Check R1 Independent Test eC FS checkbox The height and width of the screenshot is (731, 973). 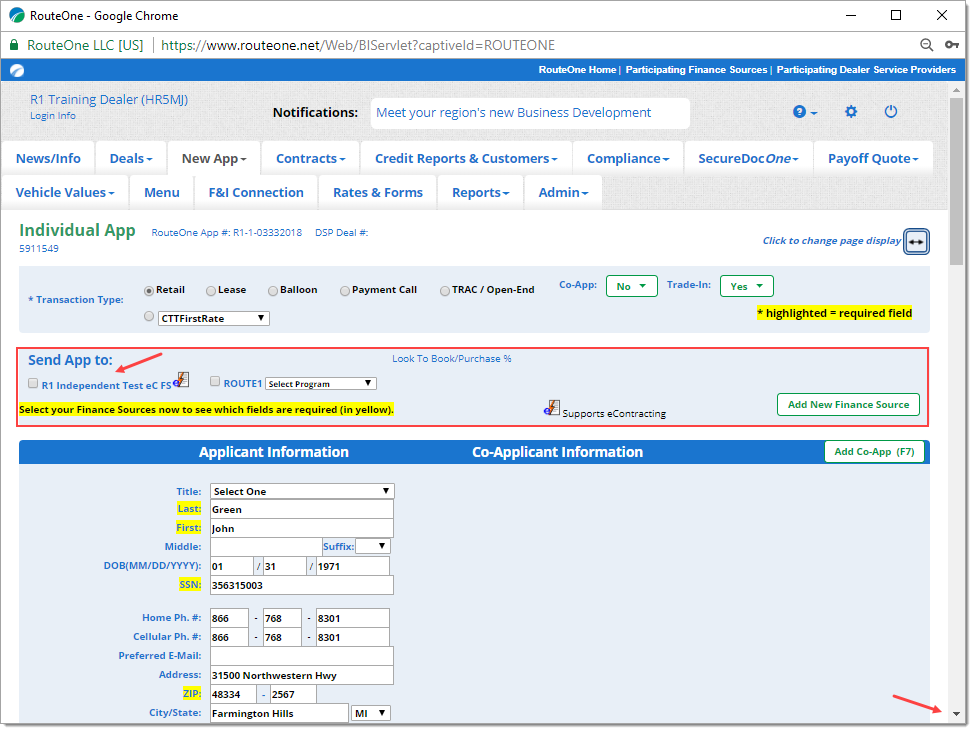33,383
